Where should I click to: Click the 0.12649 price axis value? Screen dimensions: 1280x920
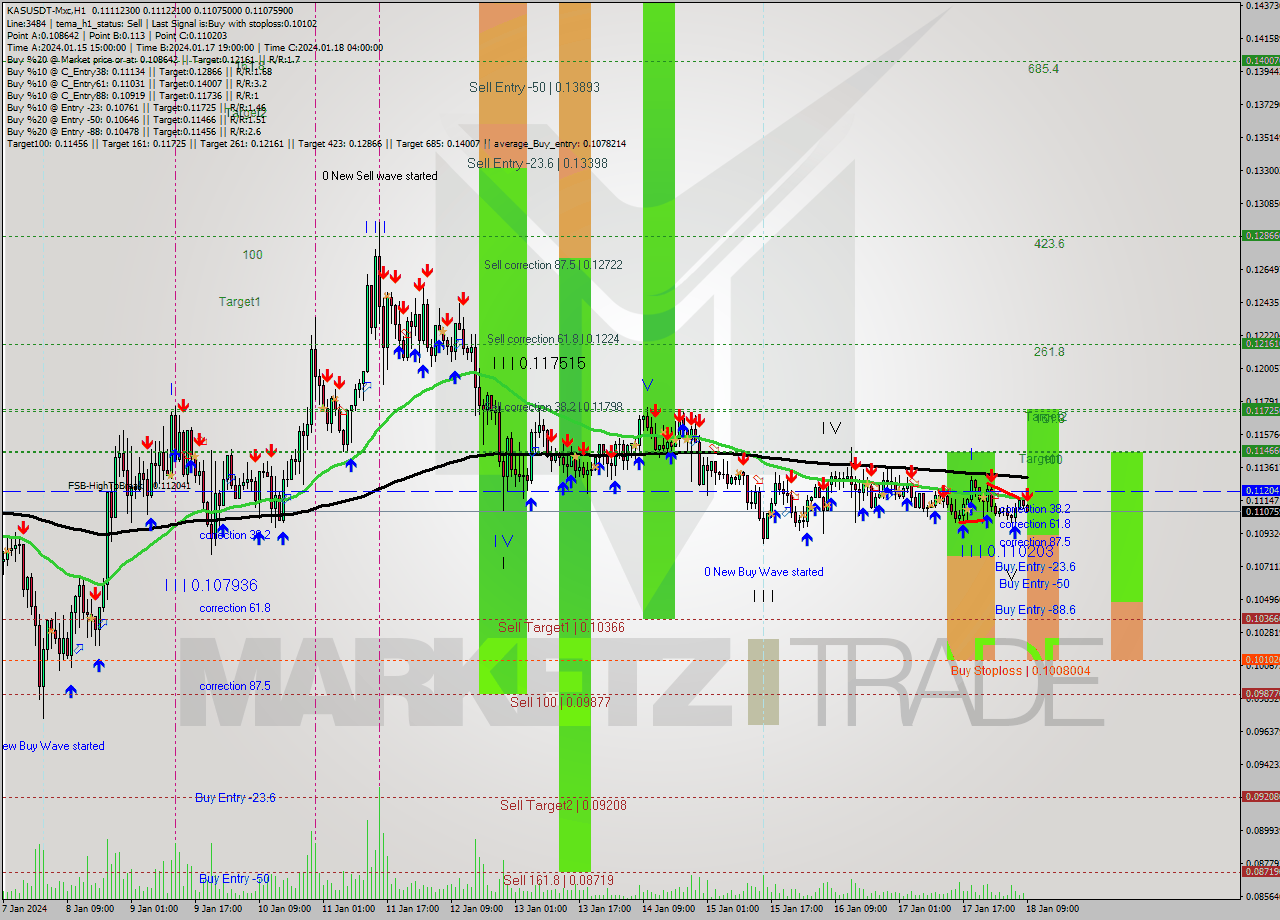pos(1262,269)
